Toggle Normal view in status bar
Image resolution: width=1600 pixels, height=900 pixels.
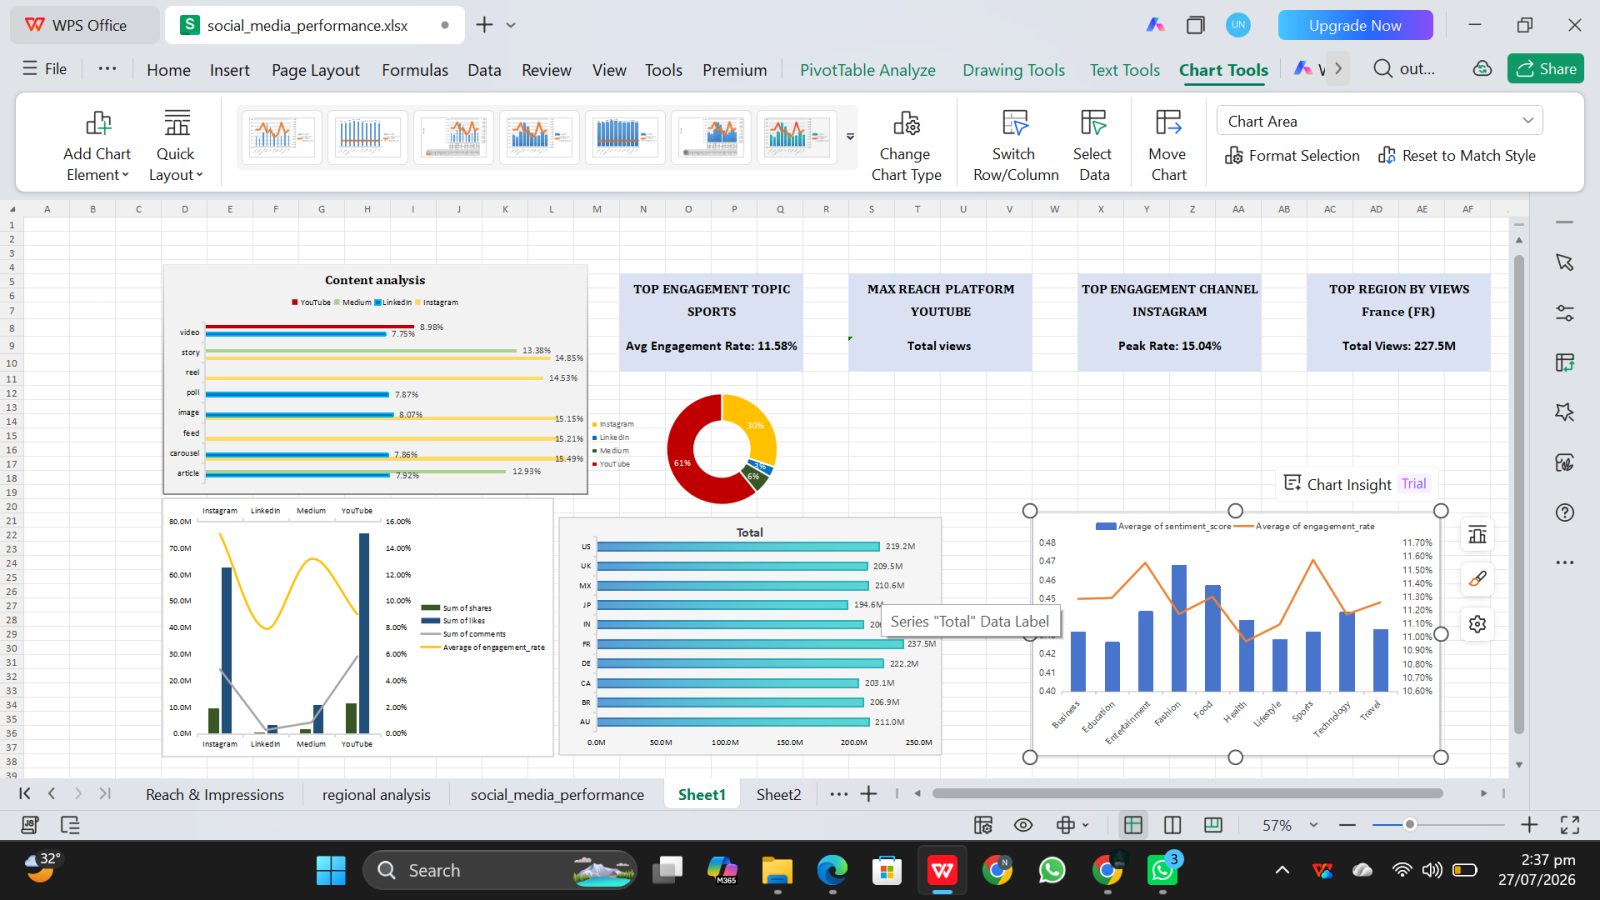[1133, 825]
